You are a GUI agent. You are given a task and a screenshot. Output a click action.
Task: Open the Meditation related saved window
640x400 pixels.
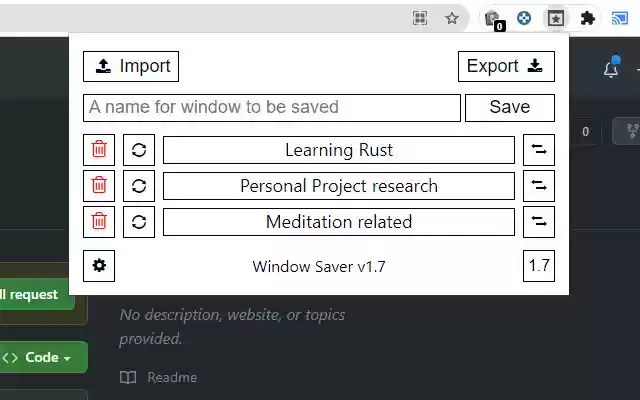pyautogui.click(x=339, y=222)
